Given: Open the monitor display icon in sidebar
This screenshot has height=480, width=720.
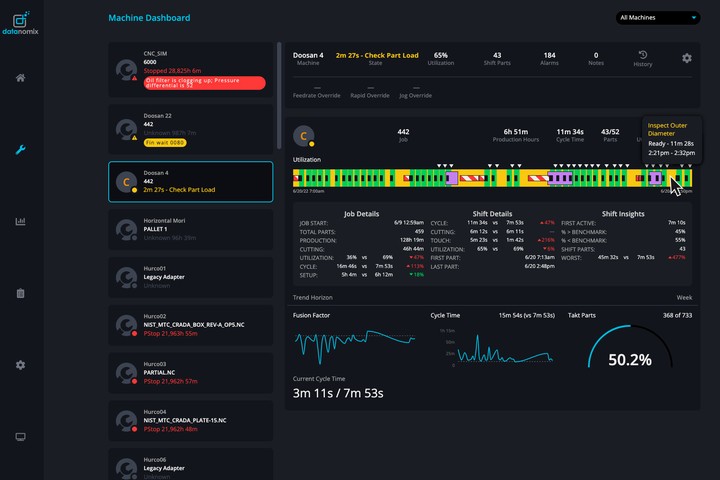Looking at the screenshot, I should [x=20, y=436].
